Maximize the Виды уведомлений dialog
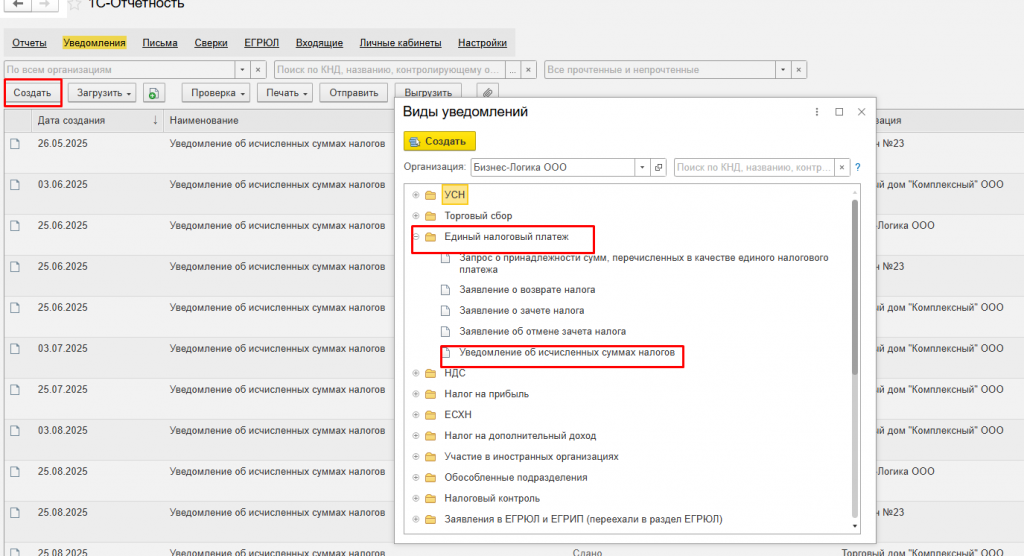 pyautogui.click(x=839, y=112)
